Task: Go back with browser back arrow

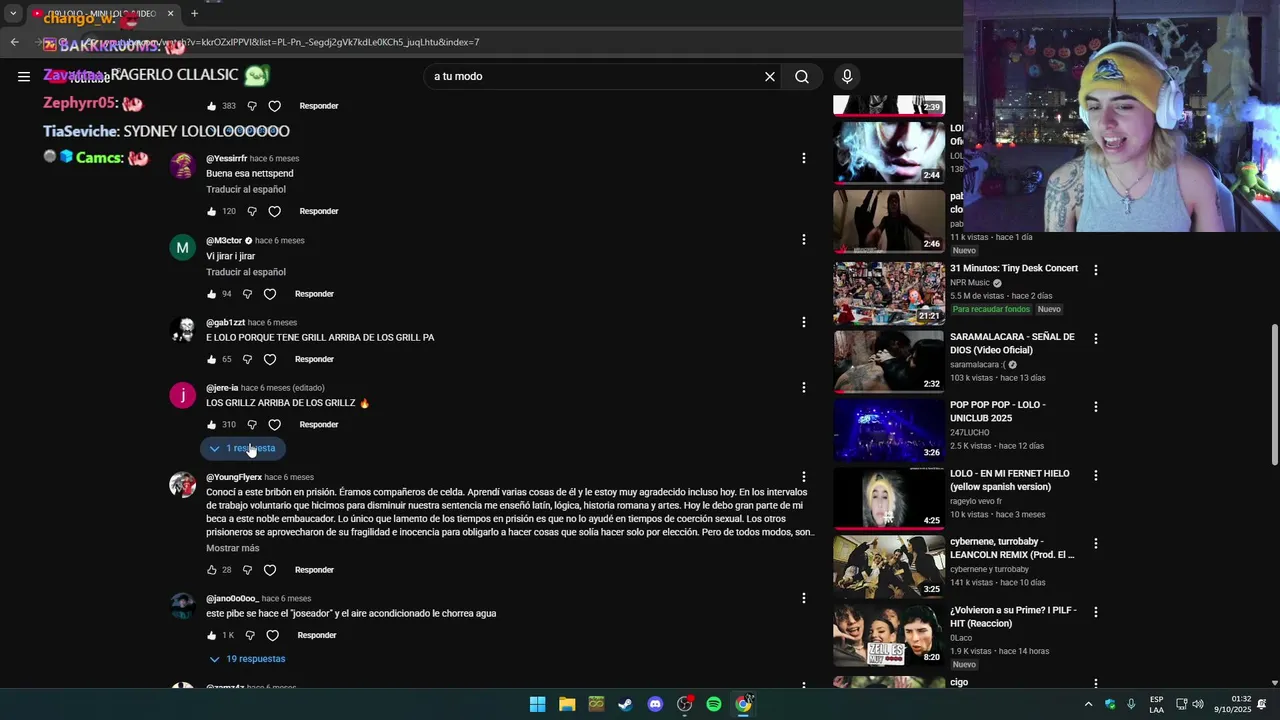Action: (x=14, y=42)
